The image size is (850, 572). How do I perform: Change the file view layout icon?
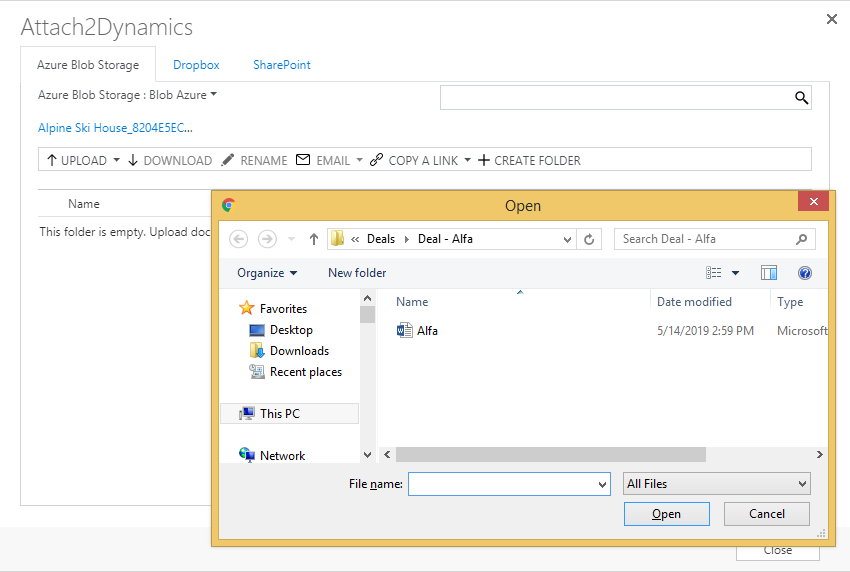pos(713,273)
